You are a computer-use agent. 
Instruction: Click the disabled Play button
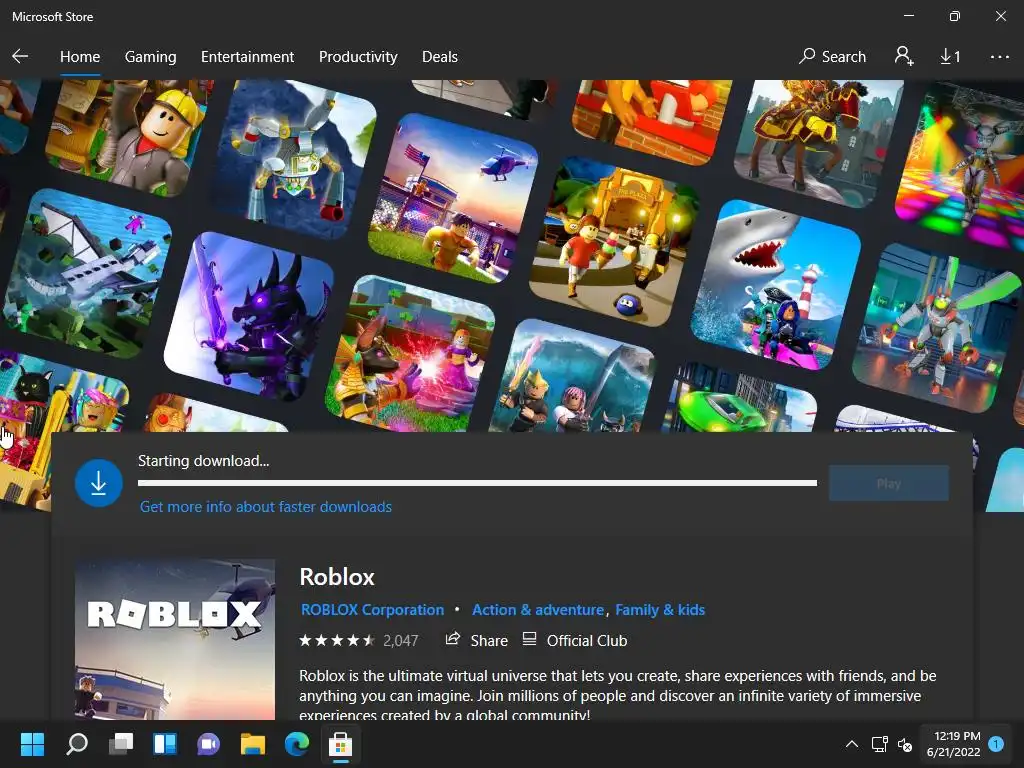click(888, 483)
